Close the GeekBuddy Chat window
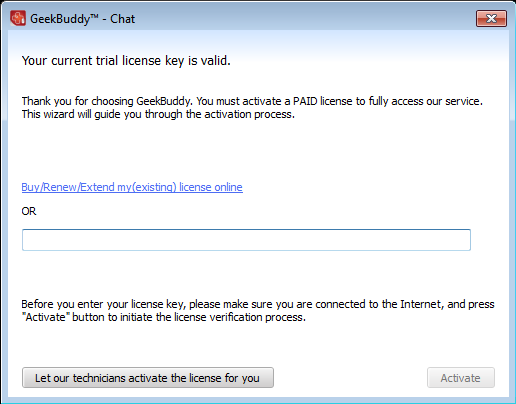The image size is (516, 404). tap(491, 18)
